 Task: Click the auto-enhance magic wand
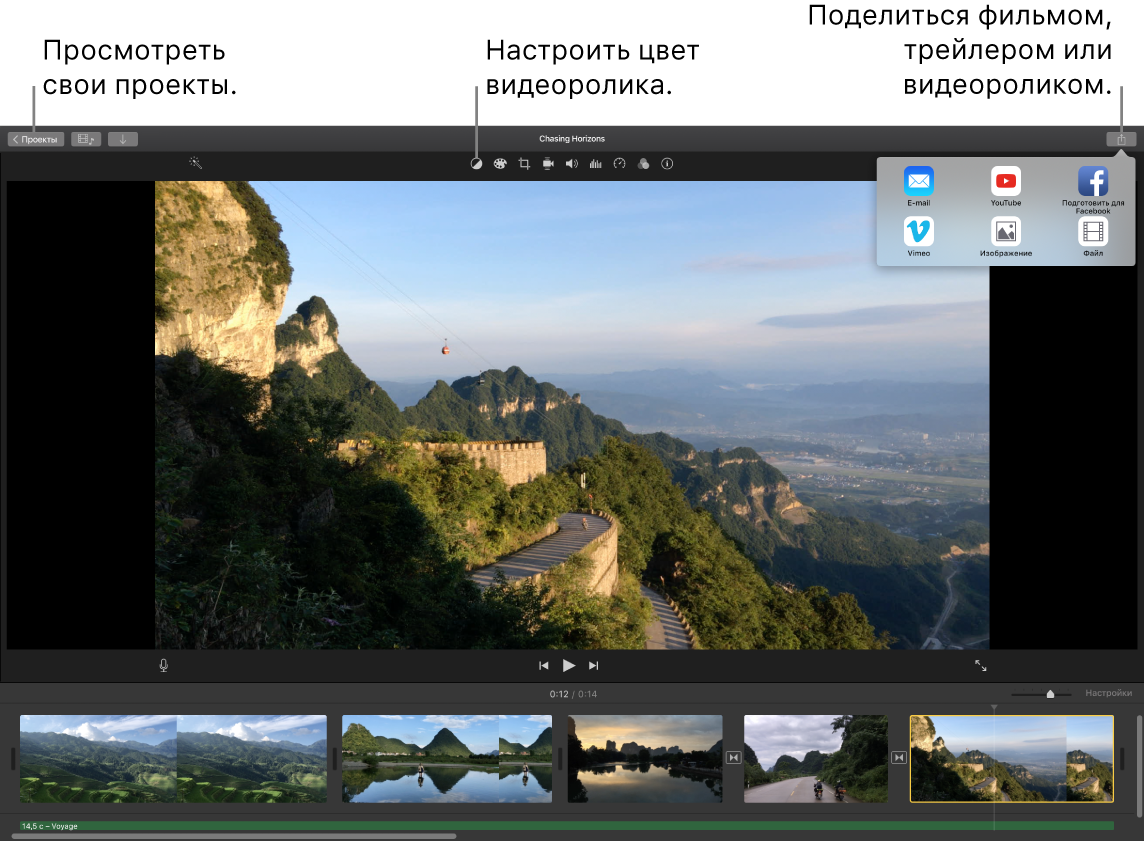coord(196,161)
